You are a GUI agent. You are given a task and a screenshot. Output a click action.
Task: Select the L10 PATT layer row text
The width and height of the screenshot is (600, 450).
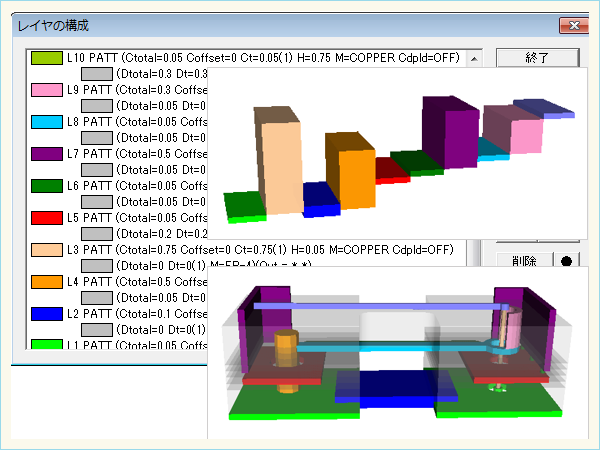click(262, 58)
